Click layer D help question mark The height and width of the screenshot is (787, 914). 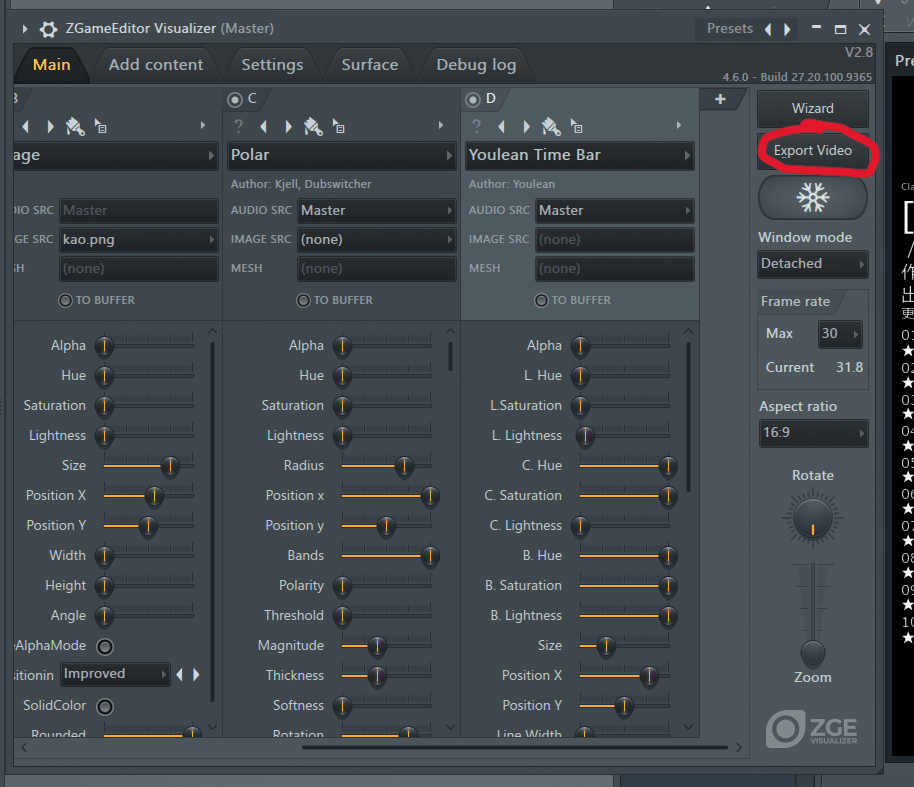coord(476,126)
